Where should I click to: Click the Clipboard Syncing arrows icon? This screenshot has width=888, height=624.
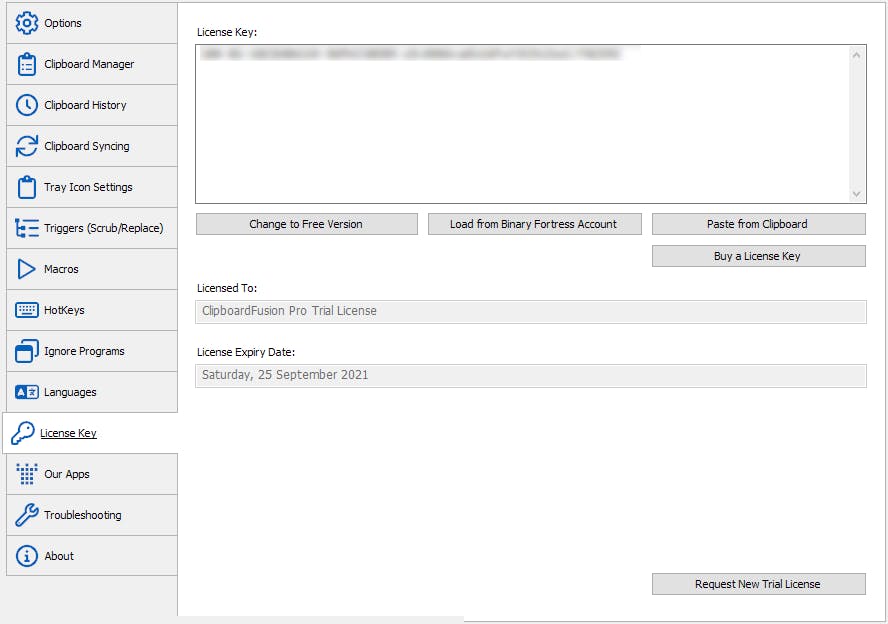[x=27, y=146]
